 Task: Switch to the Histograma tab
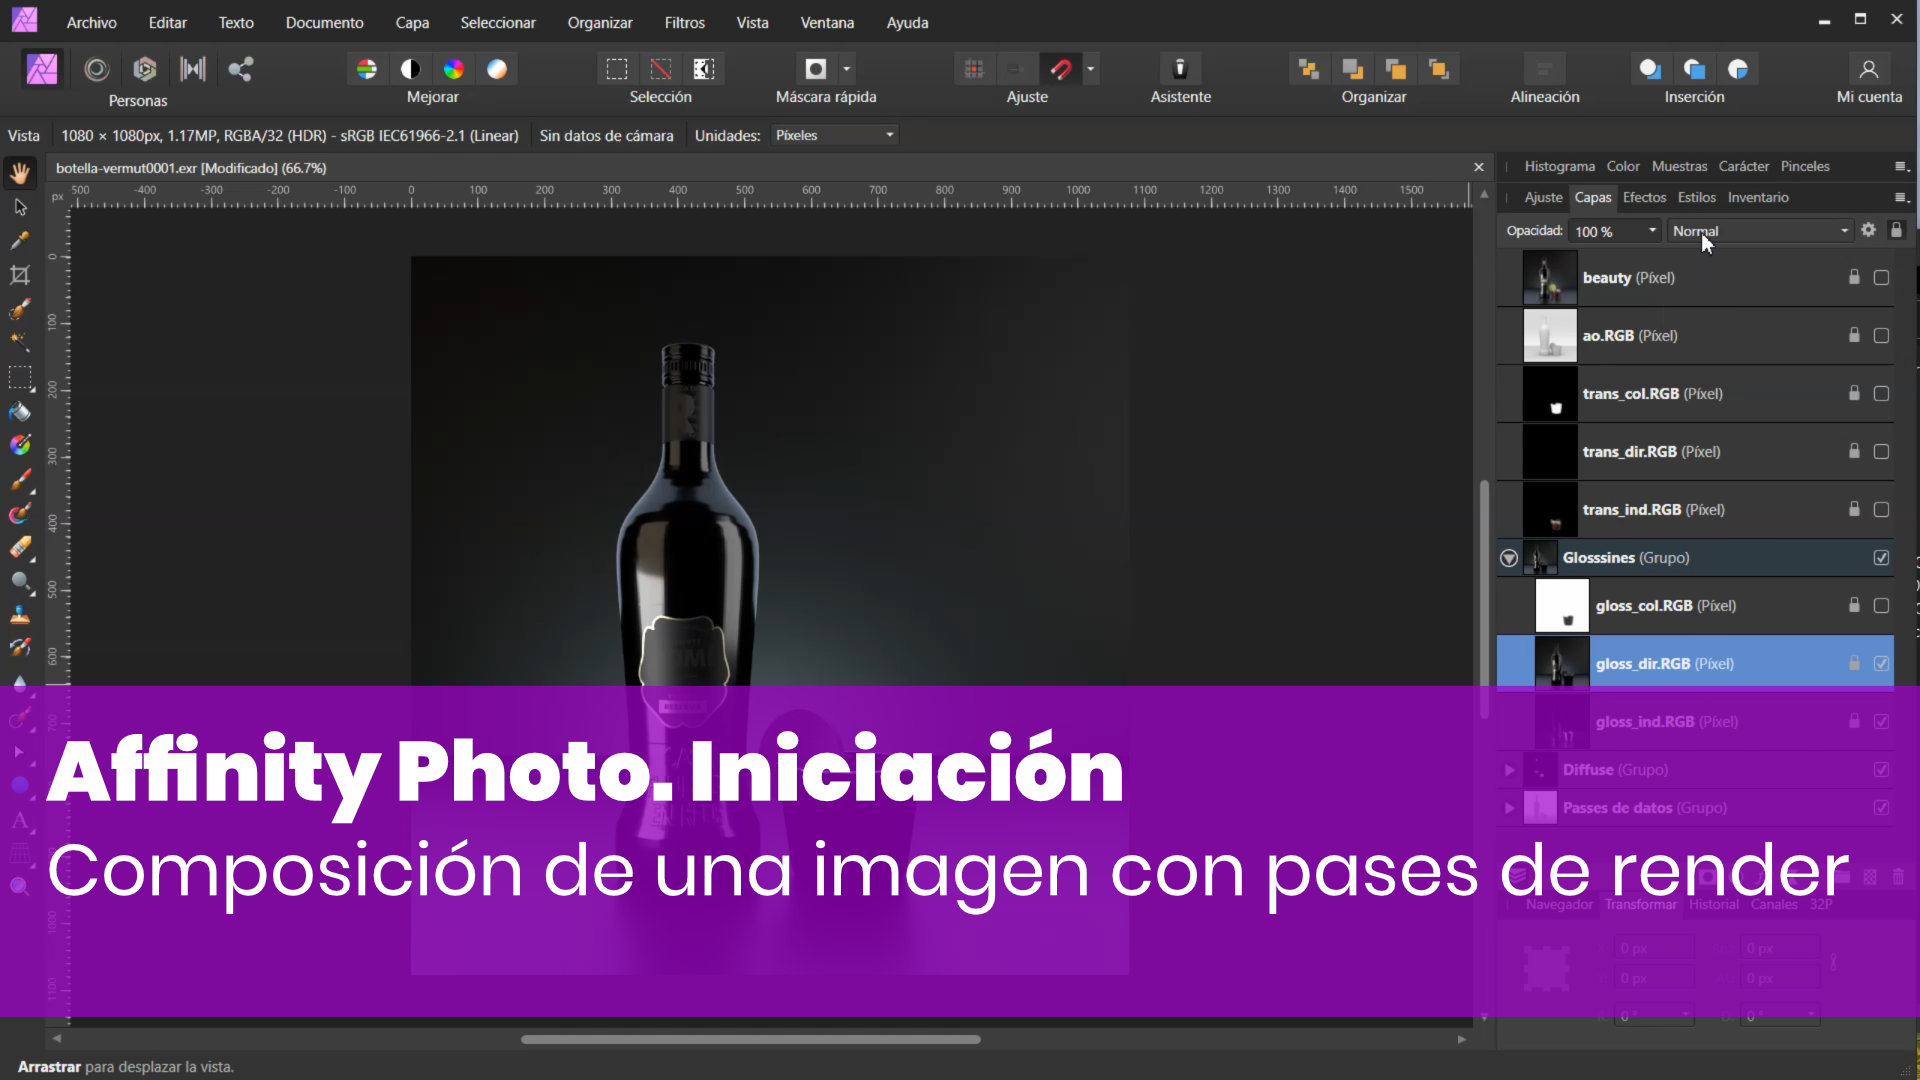pos(1559,166)
